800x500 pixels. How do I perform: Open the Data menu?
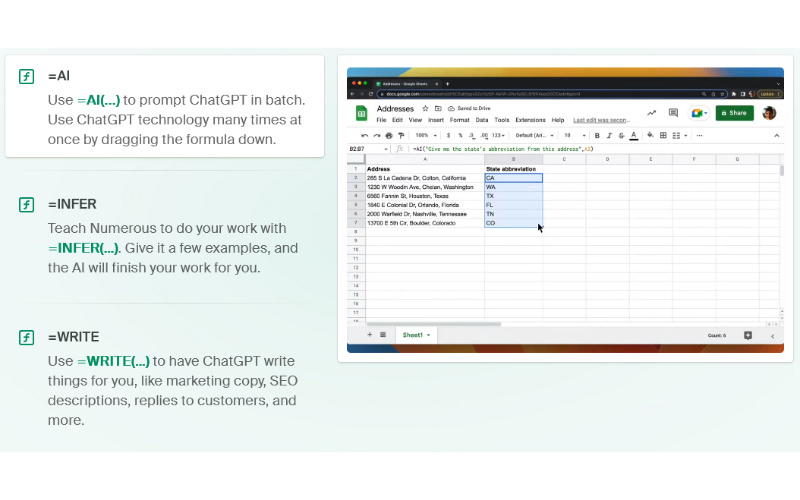tap(482, 120)
